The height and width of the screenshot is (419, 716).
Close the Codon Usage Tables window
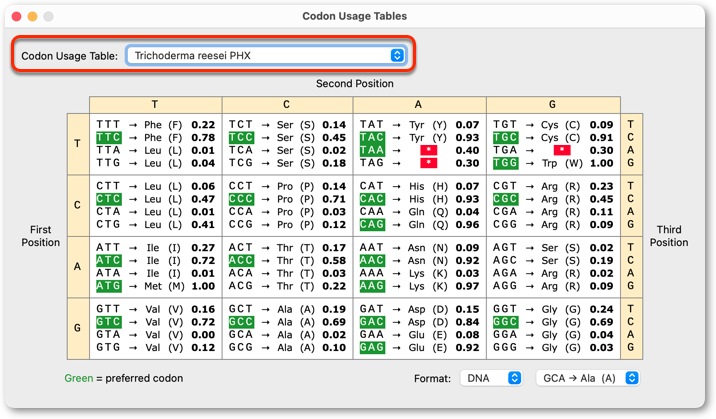[16, 16]
